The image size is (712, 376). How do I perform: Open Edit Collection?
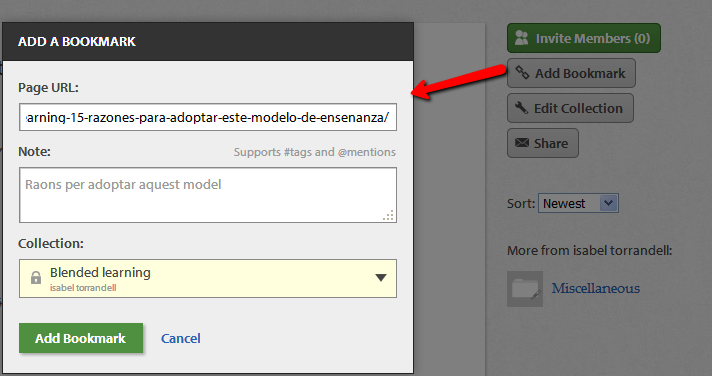pyautogui.click(x=570, y=108)
